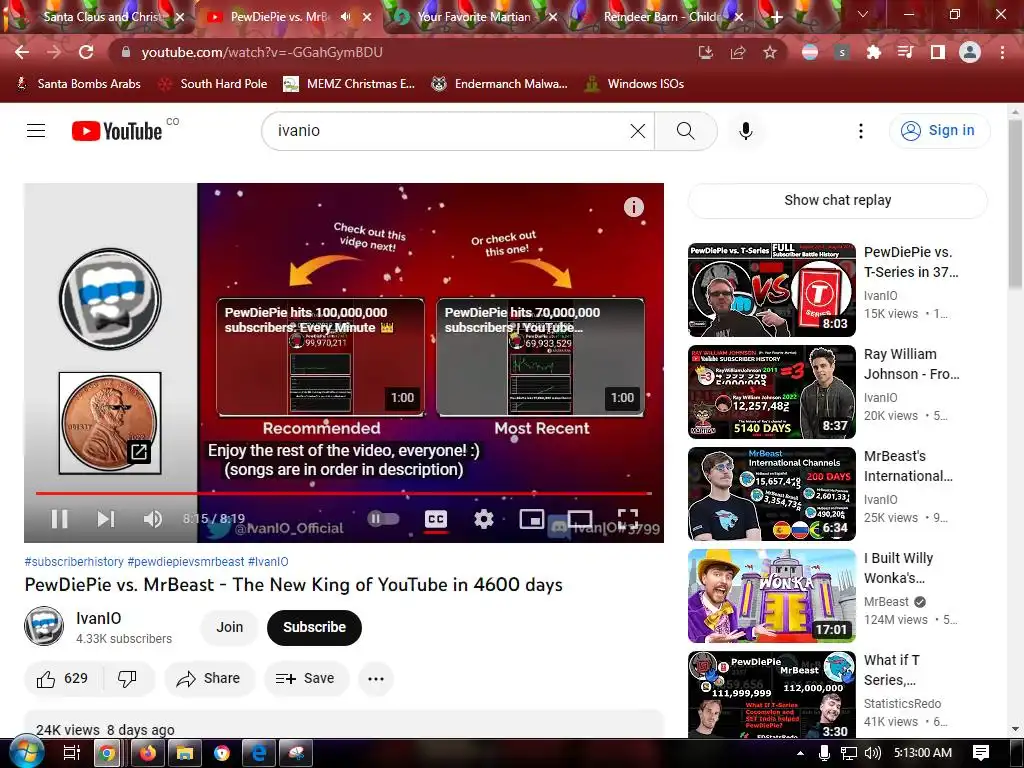Open PewDiePie vs. T-Series suggested video
The width and height of the screenshot is (1024, 768).
tap(772, 290)
